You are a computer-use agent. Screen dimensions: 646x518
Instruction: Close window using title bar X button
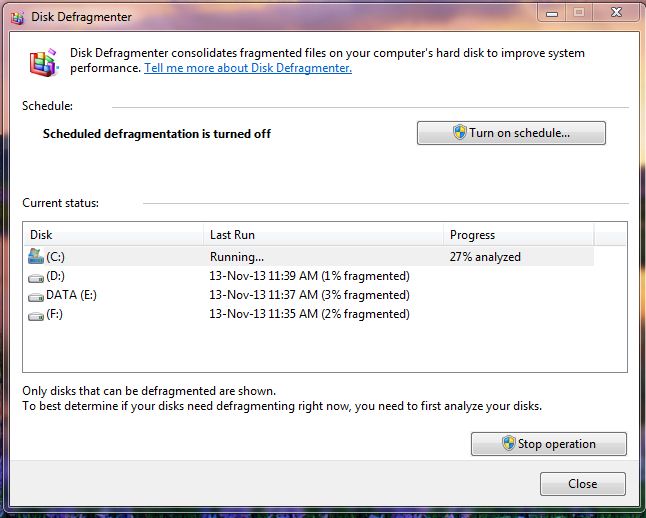tap(616, 12)
